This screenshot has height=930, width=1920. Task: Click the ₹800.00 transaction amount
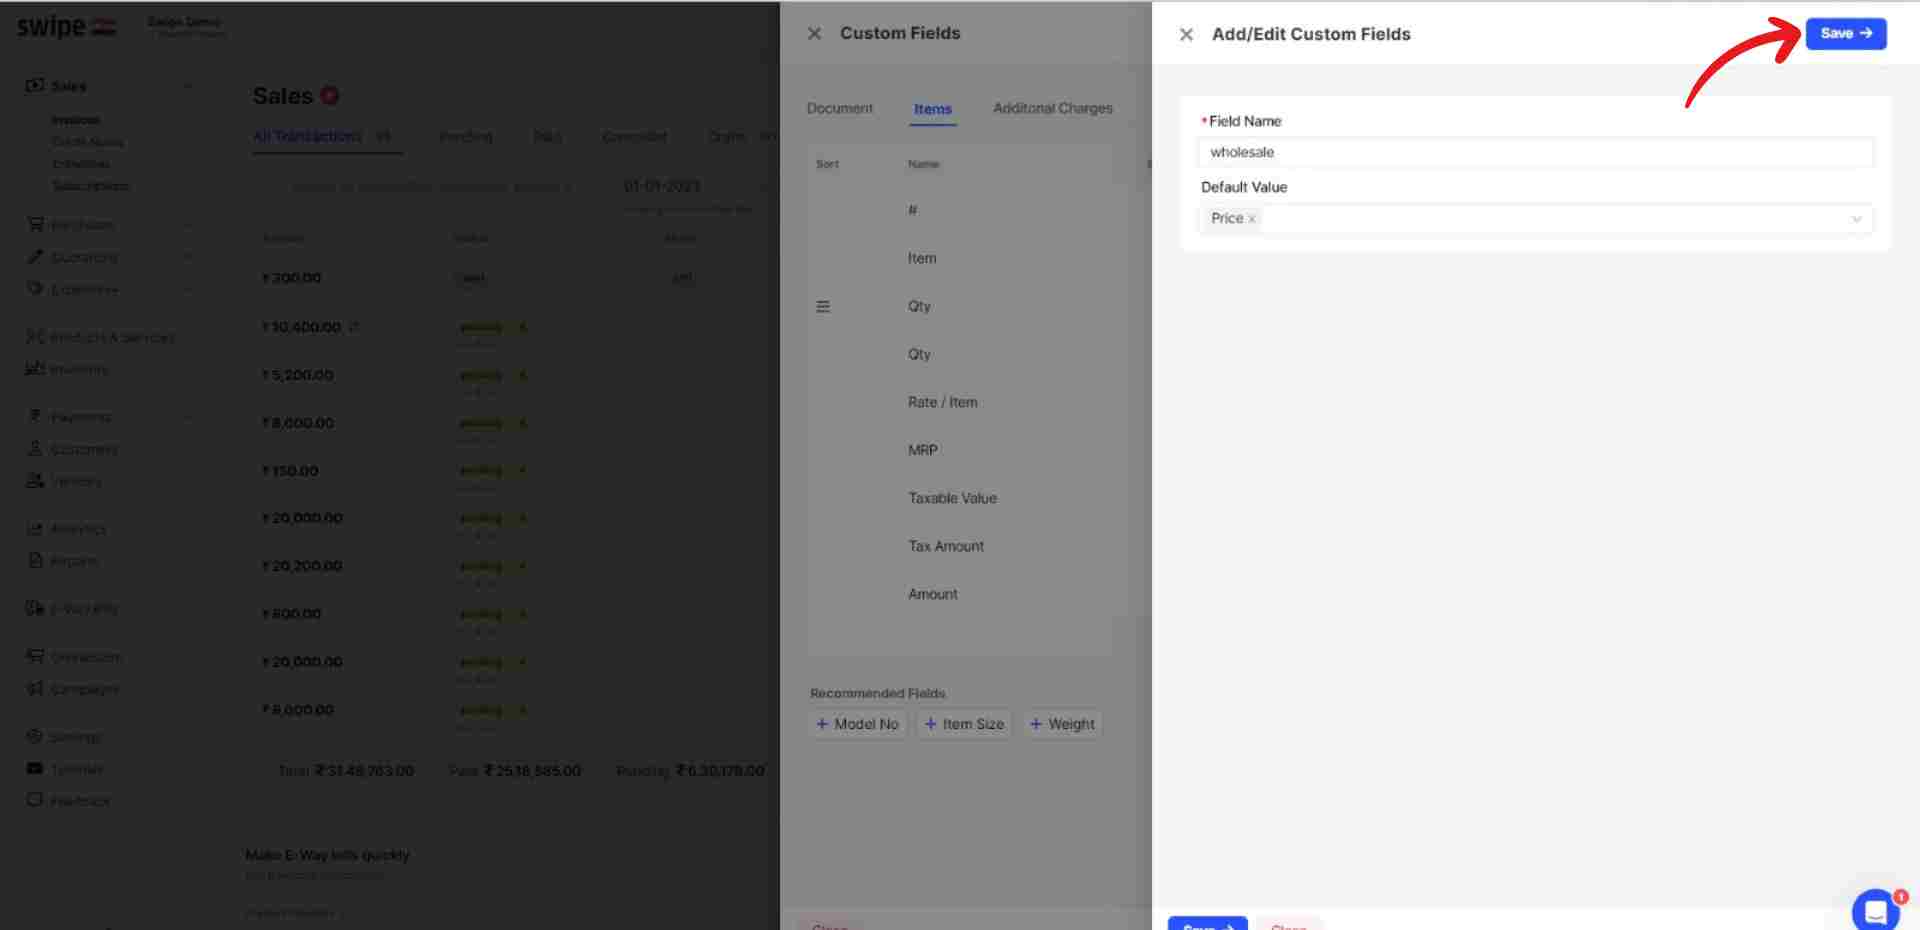pos(291,614)
